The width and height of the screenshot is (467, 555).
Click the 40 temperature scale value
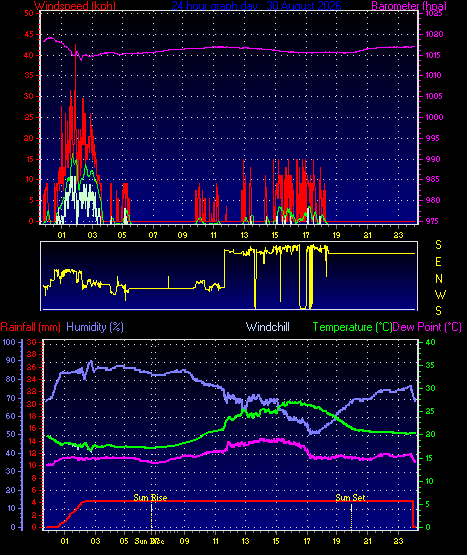[430, 342]
